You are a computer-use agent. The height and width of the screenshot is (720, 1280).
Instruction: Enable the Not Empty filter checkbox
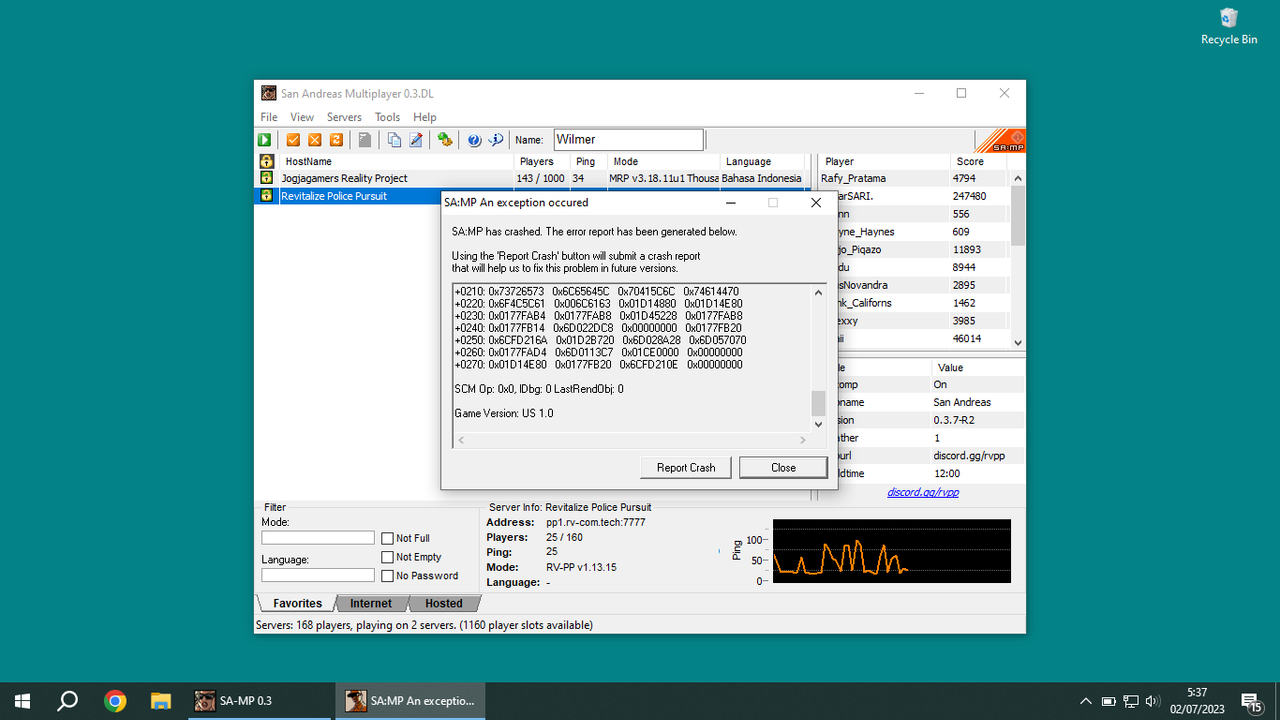pos(388,557)
